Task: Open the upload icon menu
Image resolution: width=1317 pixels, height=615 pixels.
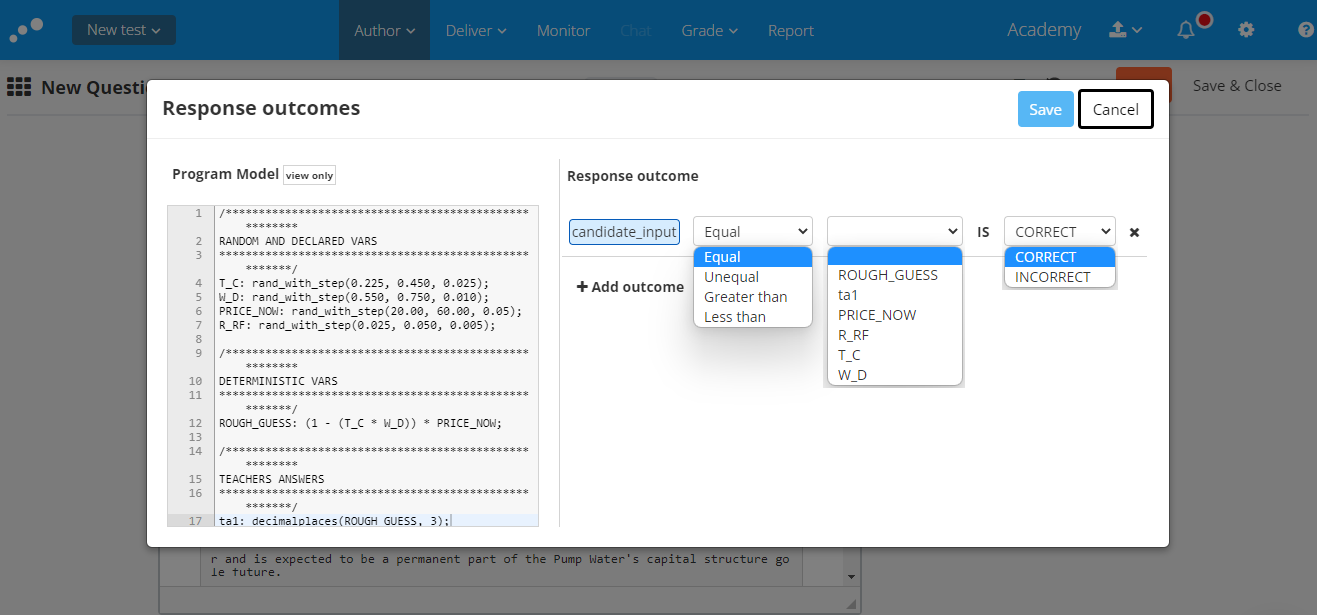Action: click(1126, 30)
